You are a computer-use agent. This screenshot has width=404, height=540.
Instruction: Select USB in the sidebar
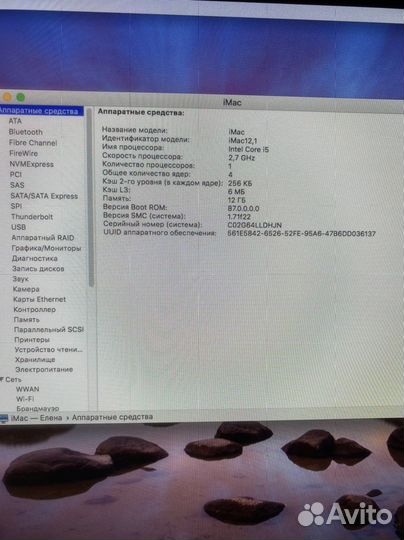pos(19,227)
